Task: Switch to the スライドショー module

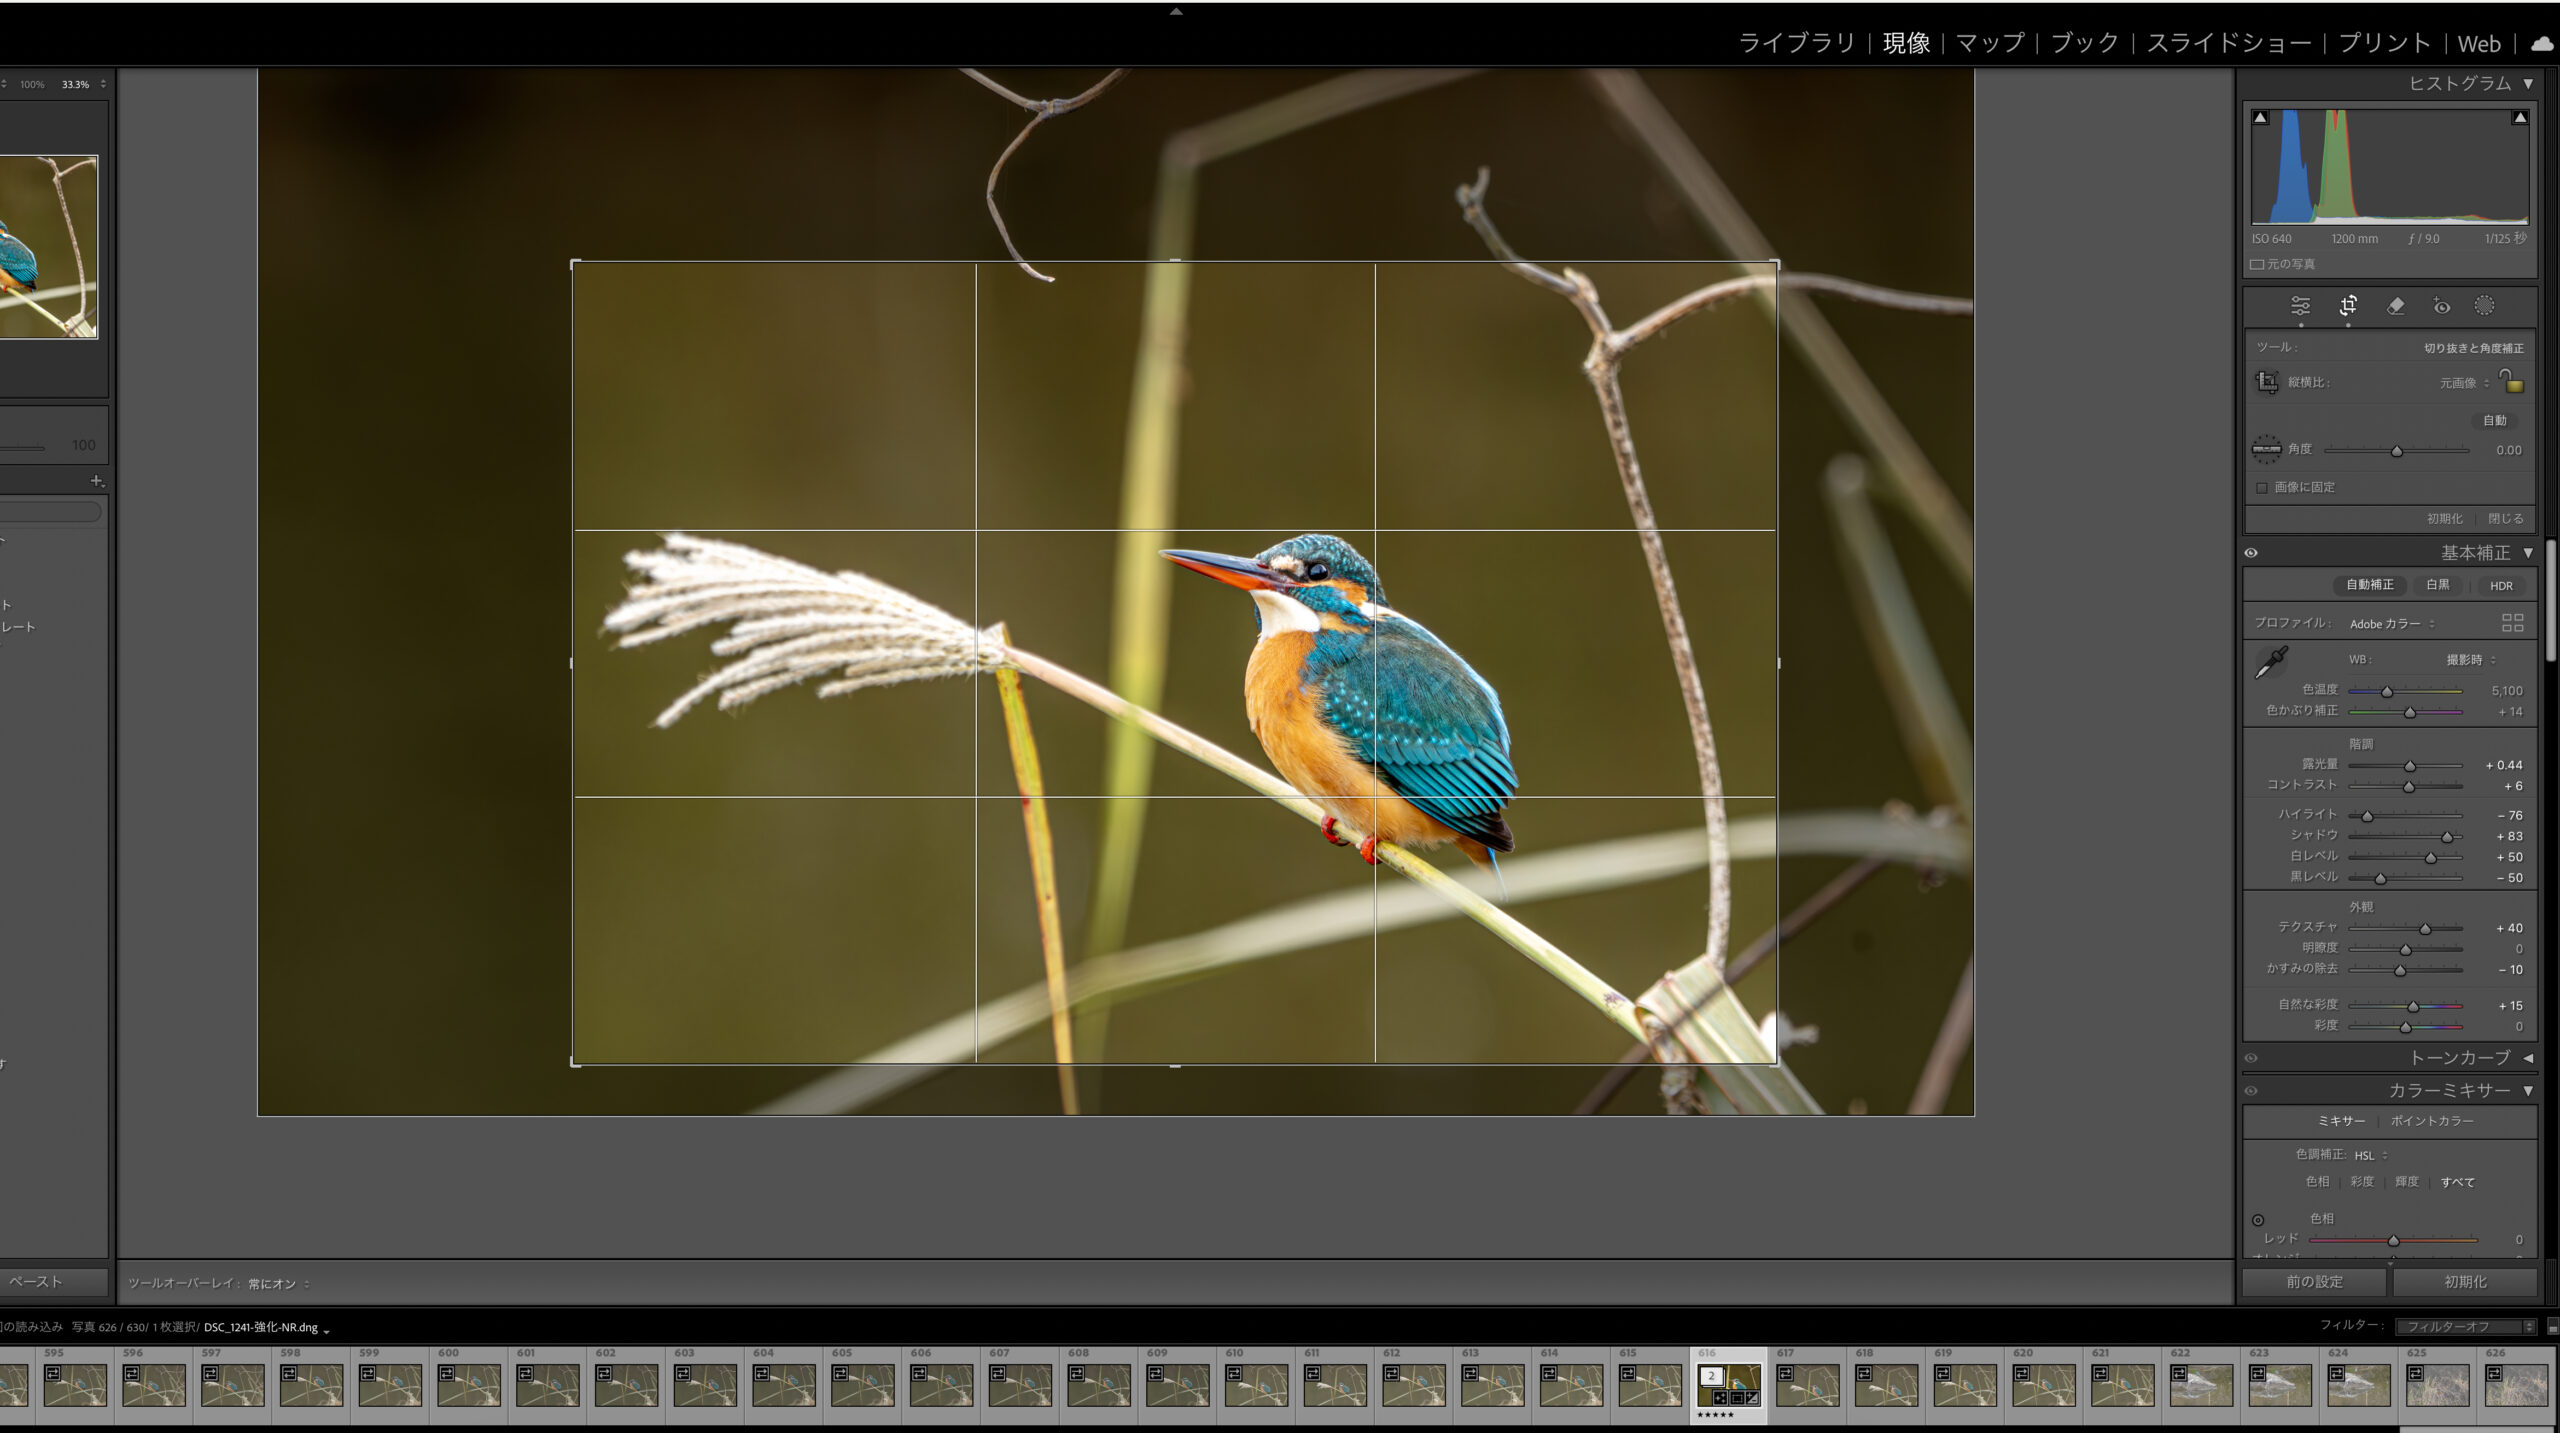Action: [x=2229, y=43]
